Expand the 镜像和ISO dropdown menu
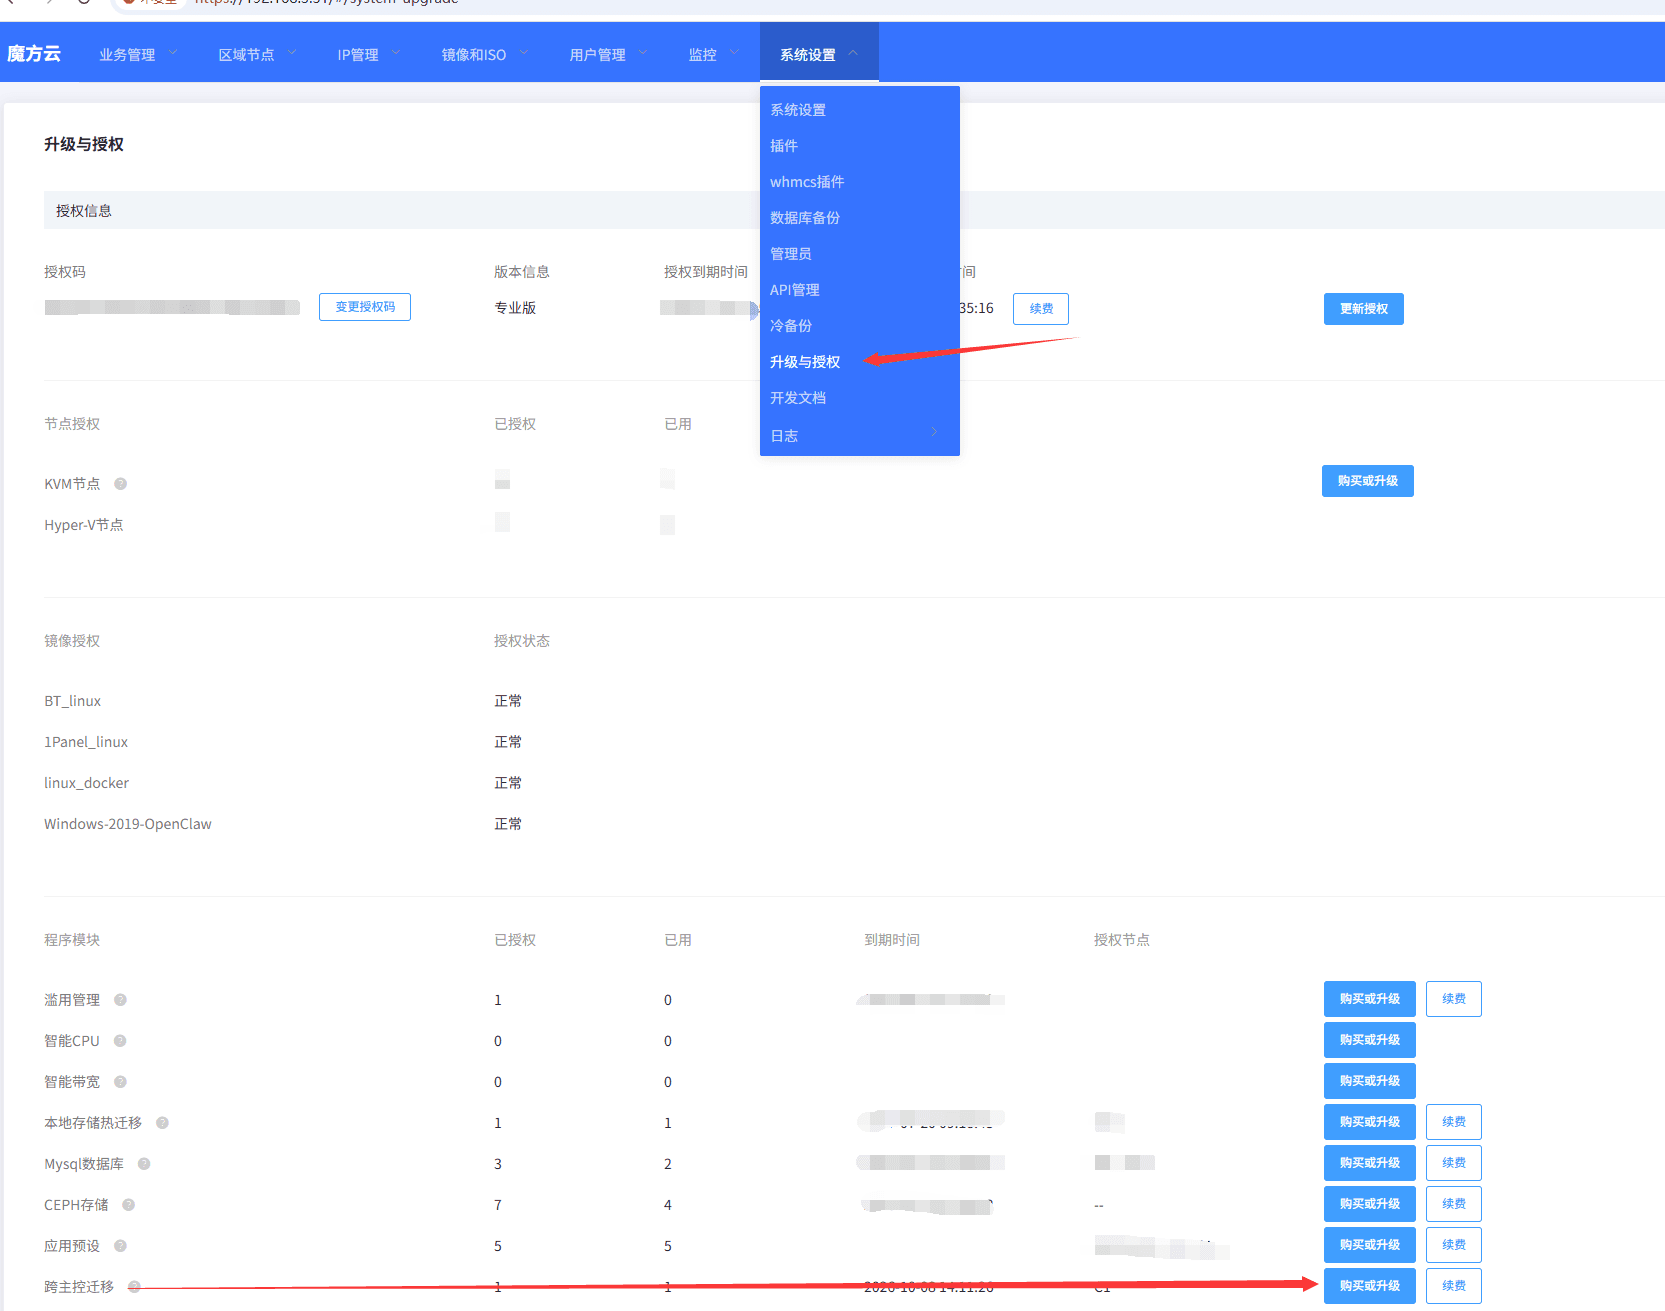1665x1311 pixels. [485, 54]
